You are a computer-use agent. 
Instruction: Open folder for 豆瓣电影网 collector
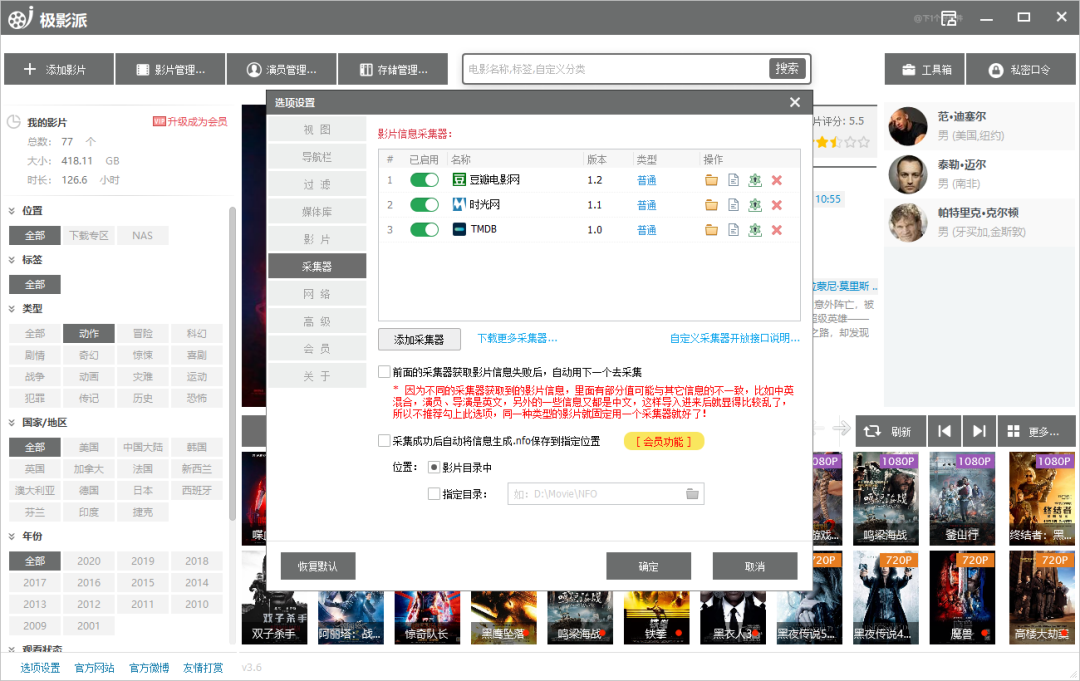coord(712,180)
